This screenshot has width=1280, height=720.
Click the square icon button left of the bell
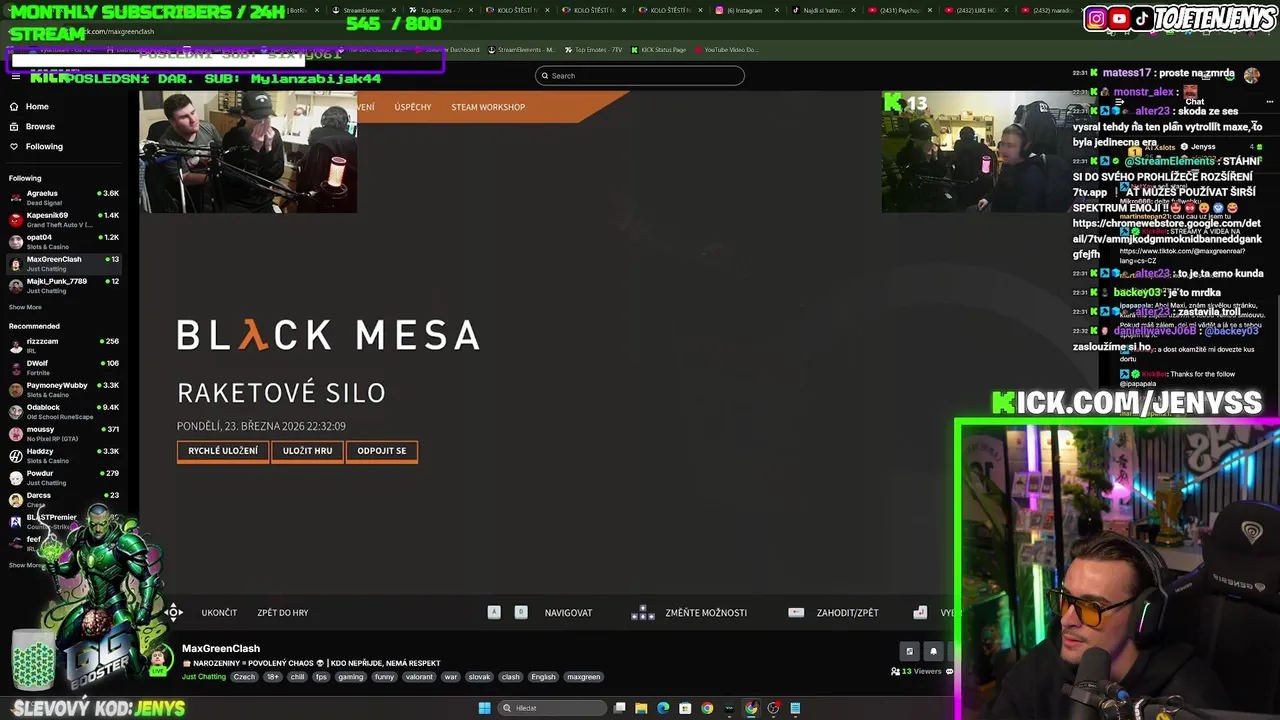point(909,652)
